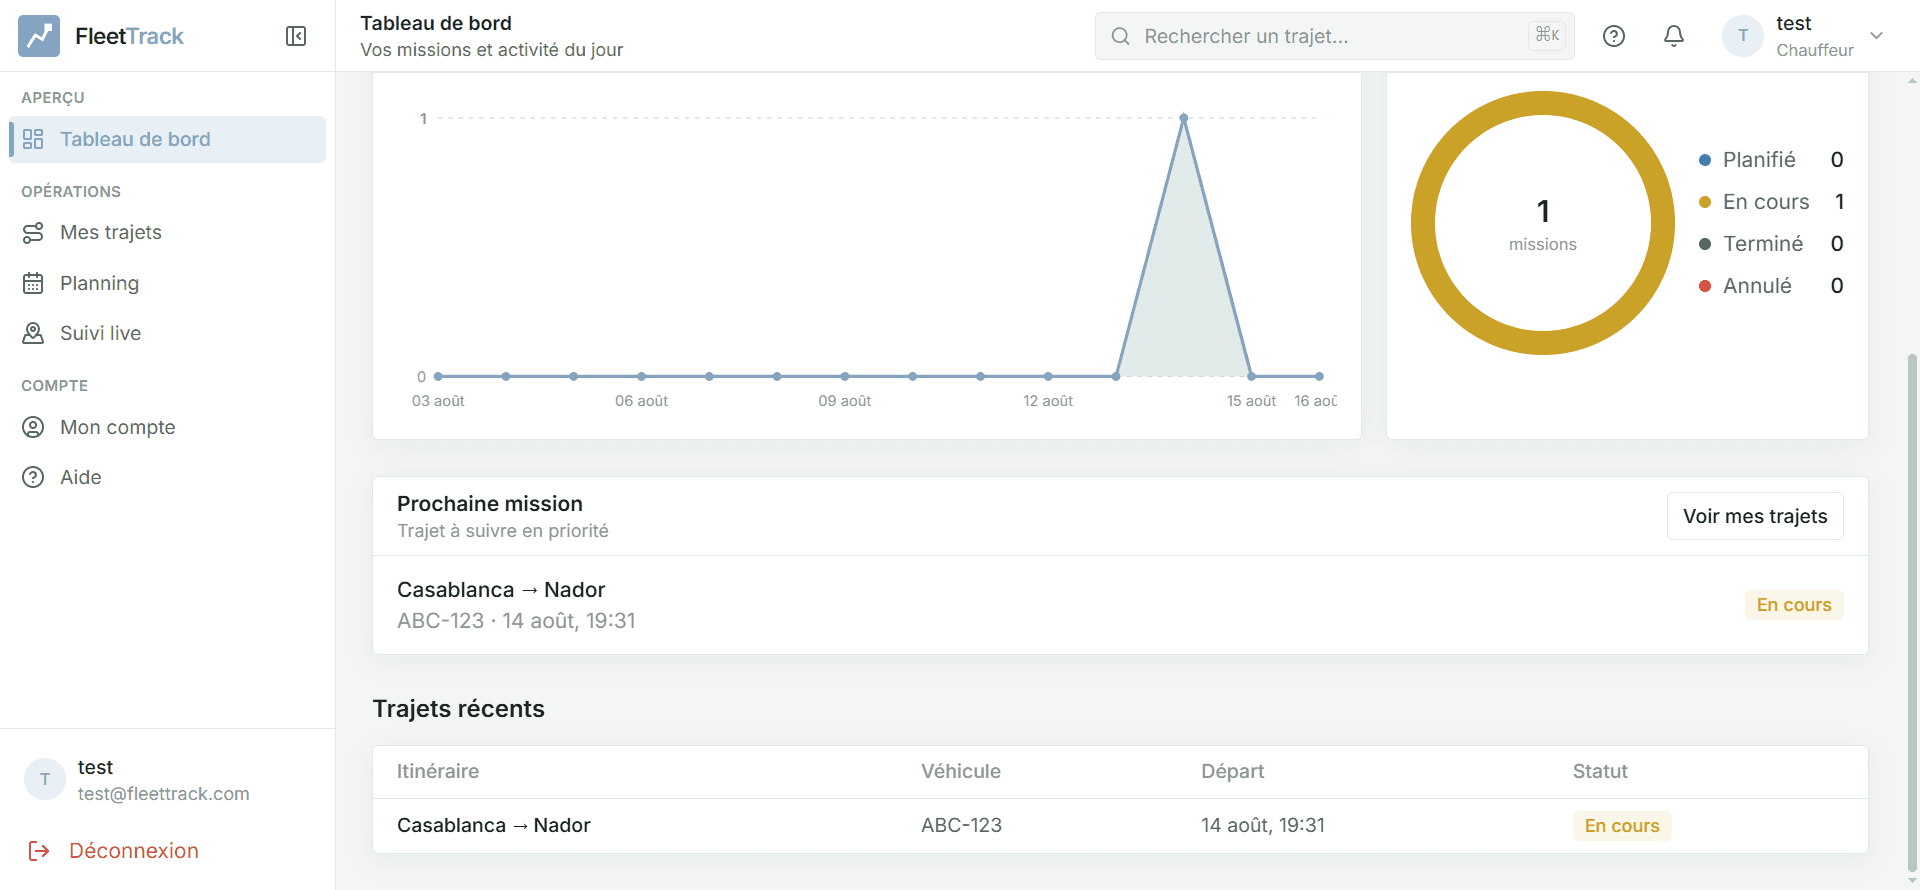Click the FleetTrack logo icon

(39, 36)
